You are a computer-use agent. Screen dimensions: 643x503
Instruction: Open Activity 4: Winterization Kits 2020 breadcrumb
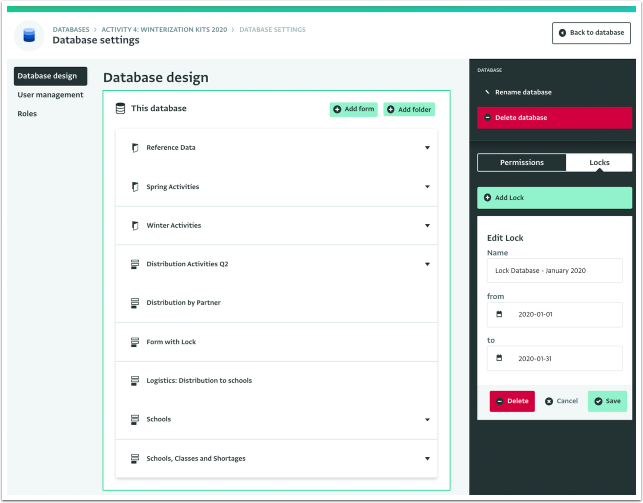tap(164, 30)
